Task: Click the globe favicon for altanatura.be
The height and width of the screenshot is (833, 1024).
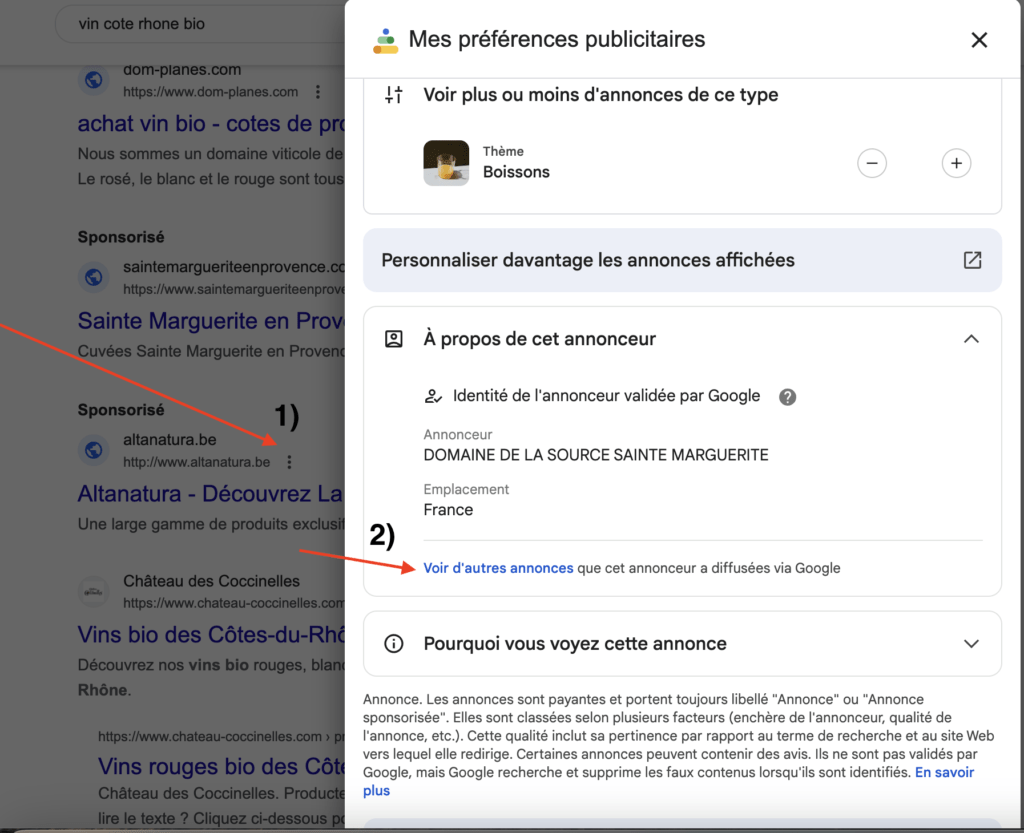Action: coord(94,451)
